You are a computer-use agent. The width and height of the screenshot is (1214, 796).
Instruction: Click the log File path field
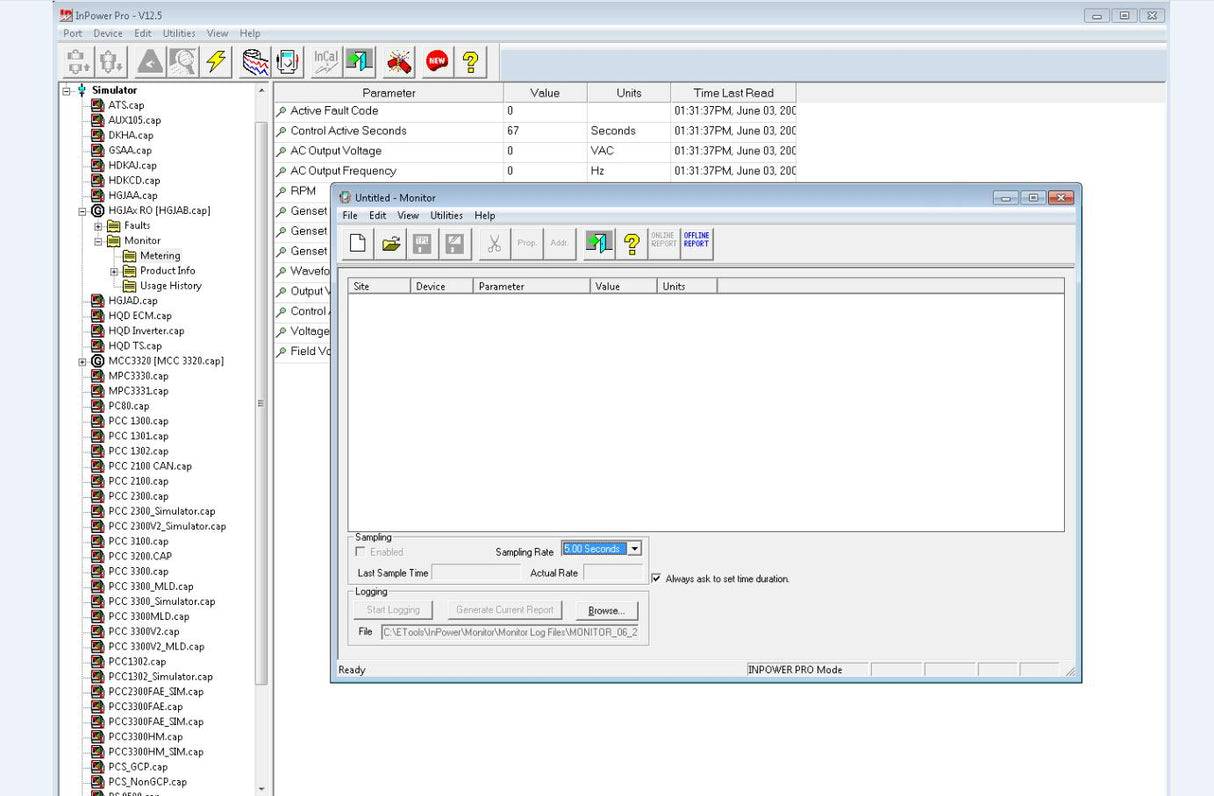[510, 632]
